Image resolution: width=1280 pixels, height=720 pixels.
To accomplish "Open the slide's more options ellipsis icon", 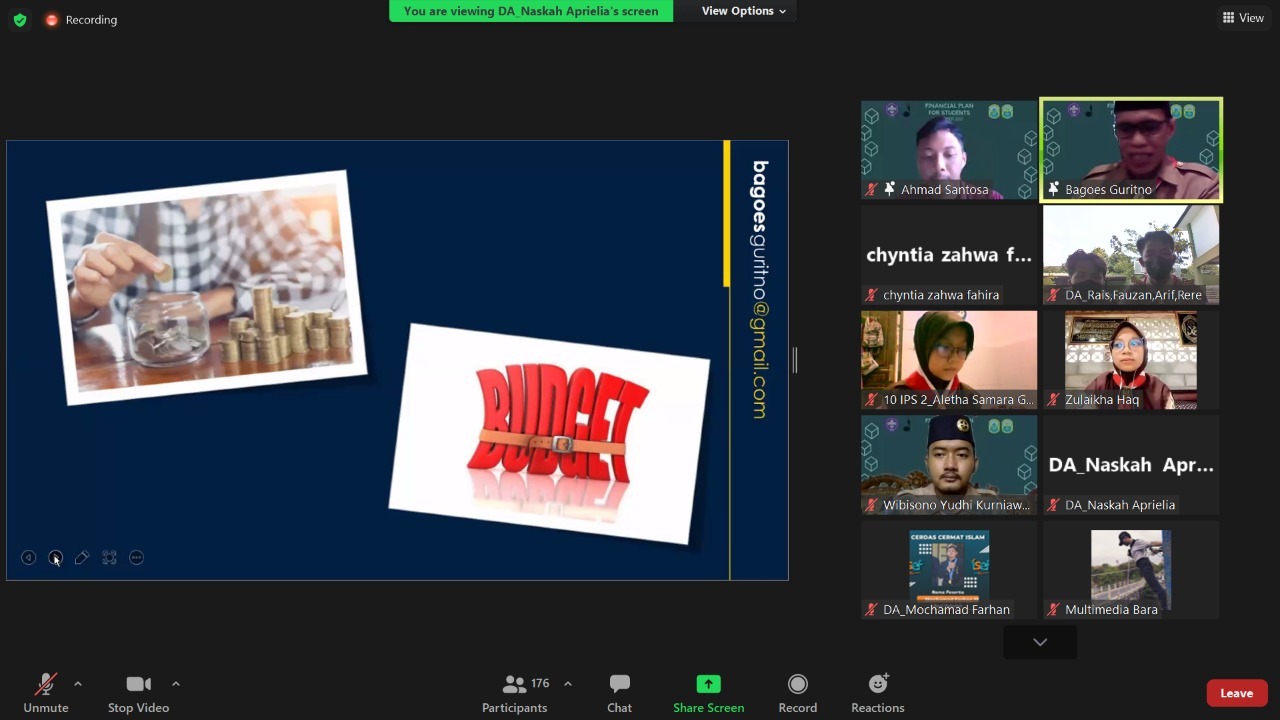I will [x=137, y=558].
